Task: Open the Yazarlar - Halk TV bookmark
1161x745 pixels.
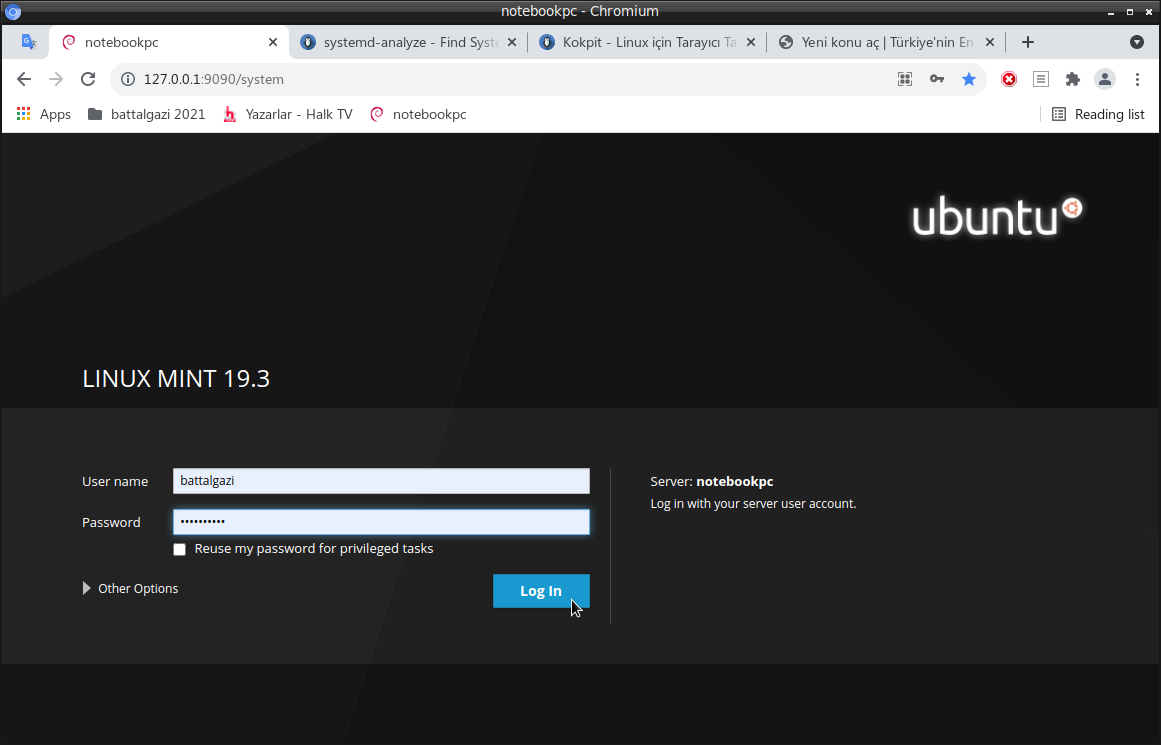Action: pos(288,114)
